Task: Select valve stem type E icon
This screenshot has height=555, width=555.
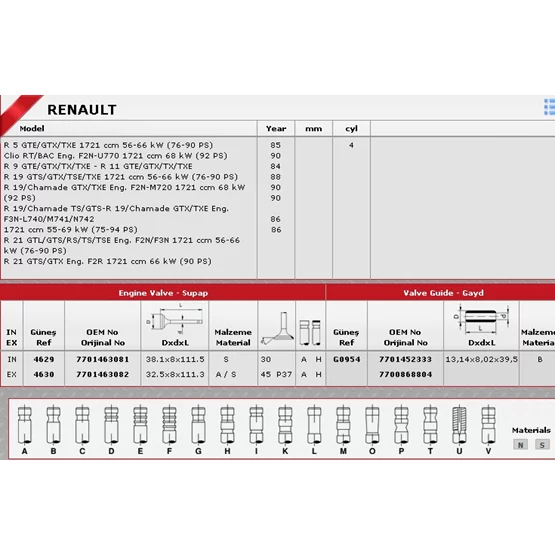Action: [141, 425]
